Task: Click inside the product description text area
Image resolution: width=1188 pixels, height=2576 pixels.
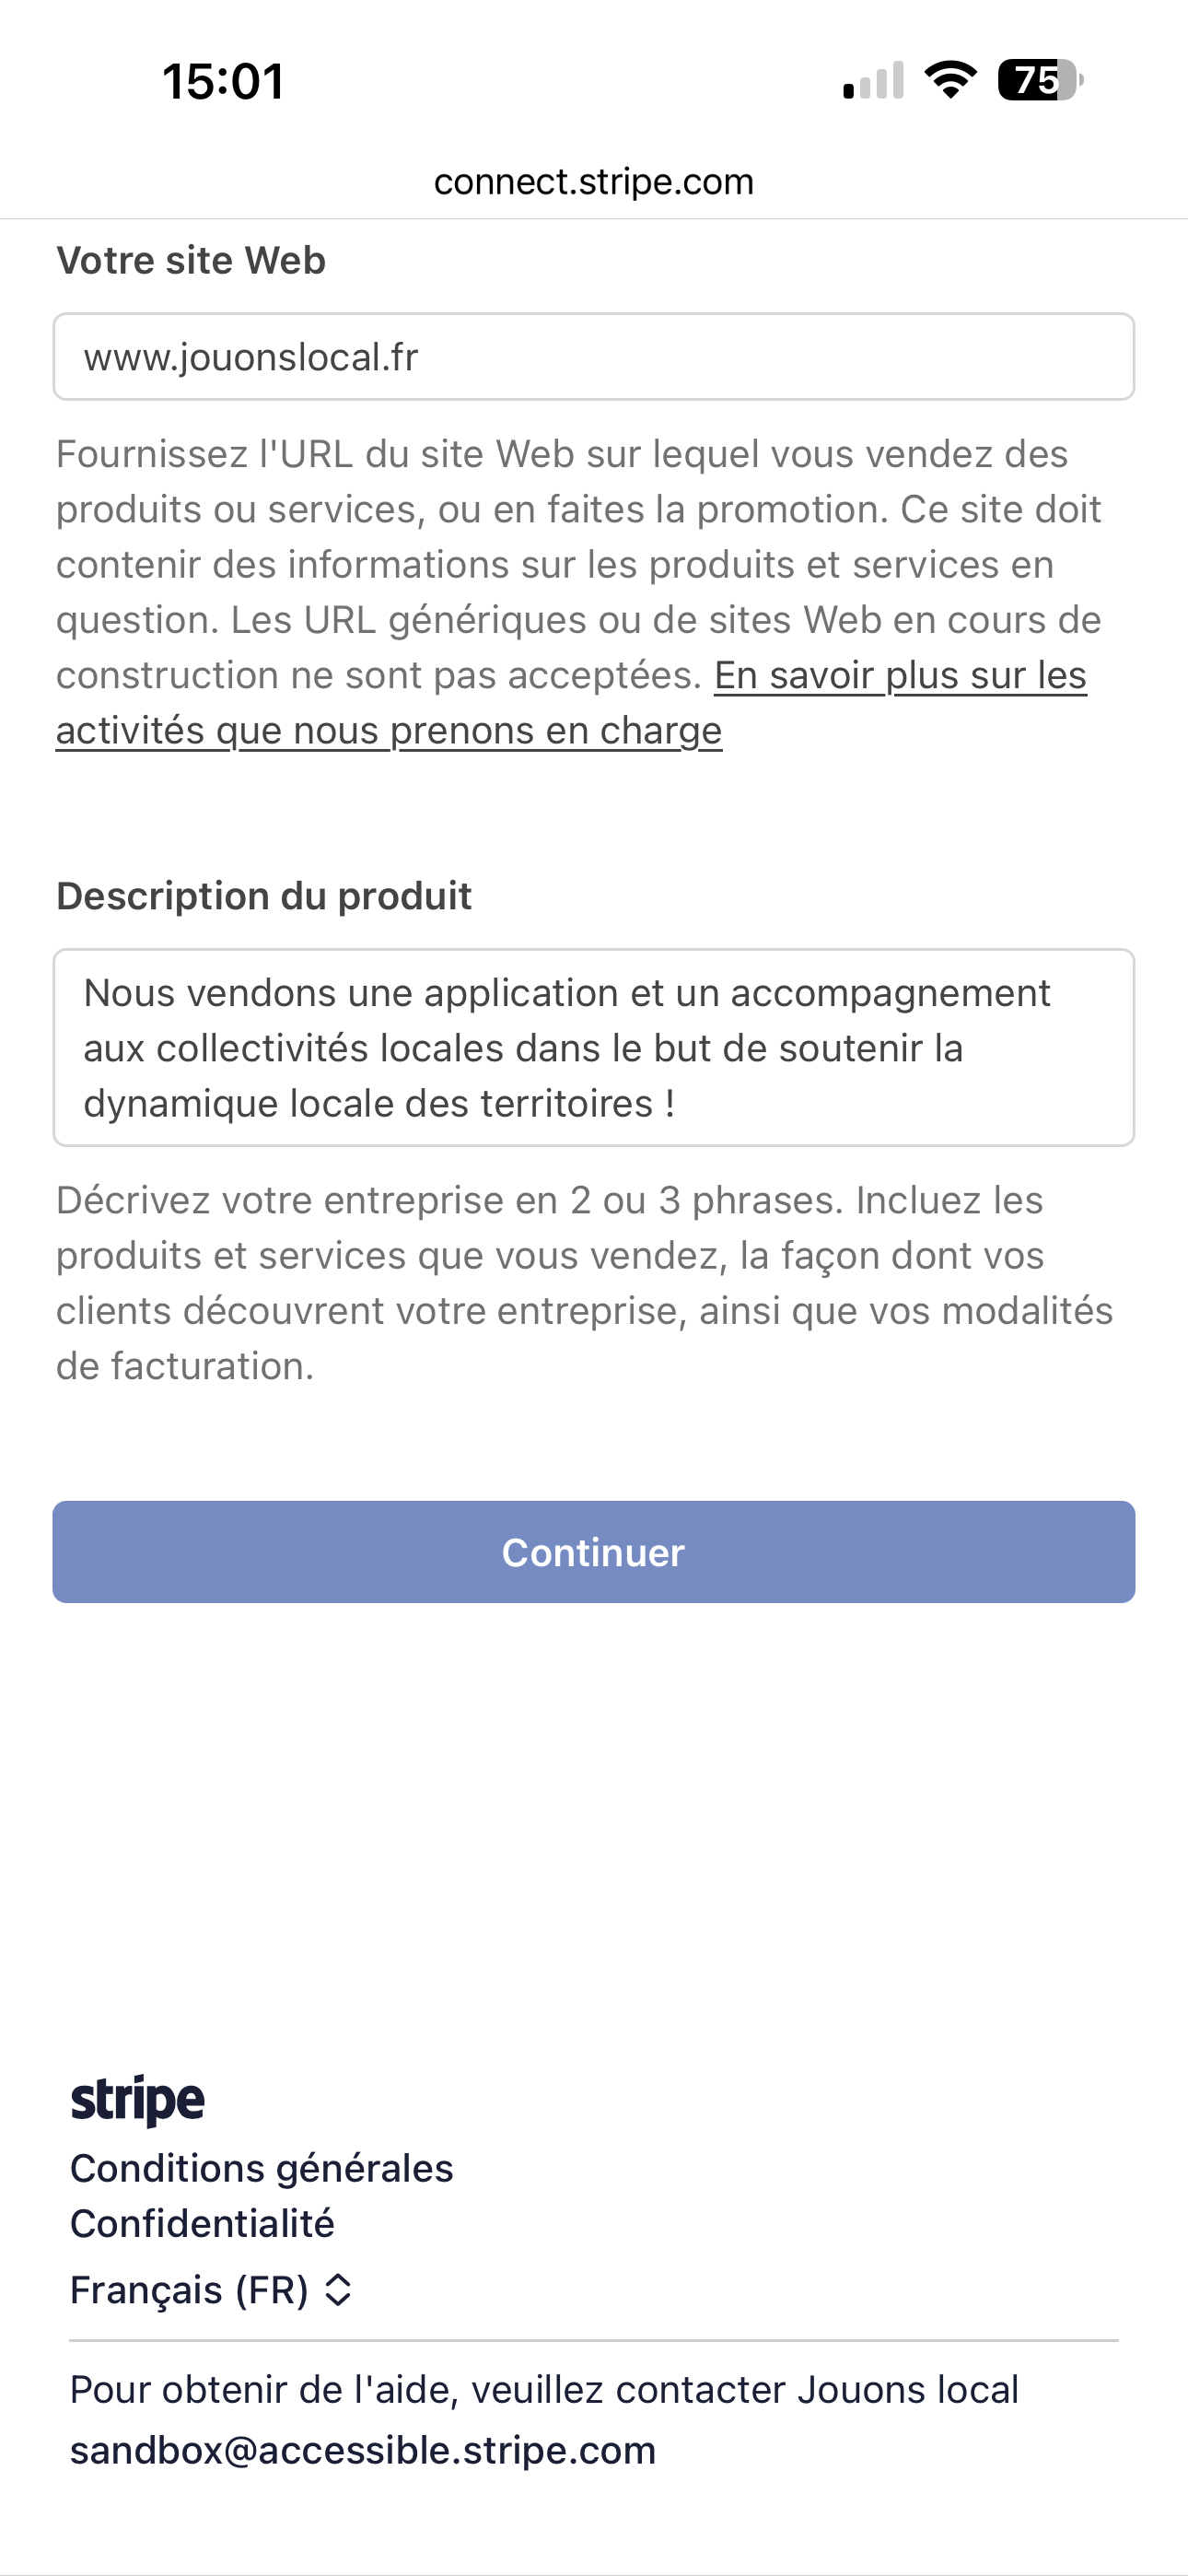Action: click(x=594, y=1047)
